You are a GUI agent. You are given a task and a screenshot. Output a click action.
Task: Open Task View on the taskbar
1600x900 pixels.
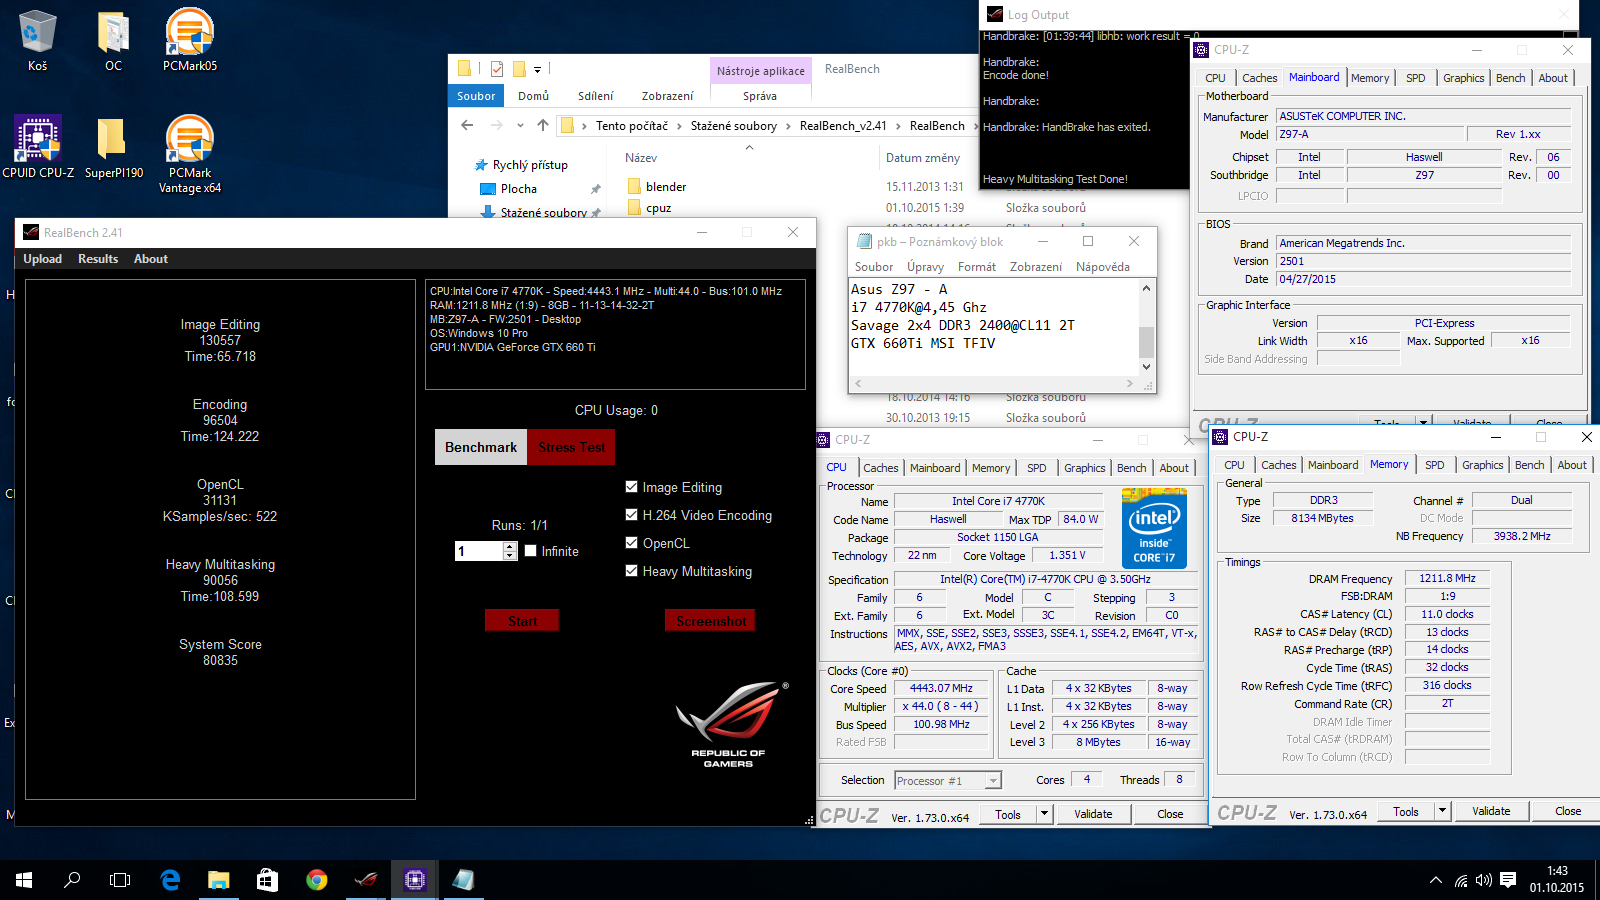(120, 880)
